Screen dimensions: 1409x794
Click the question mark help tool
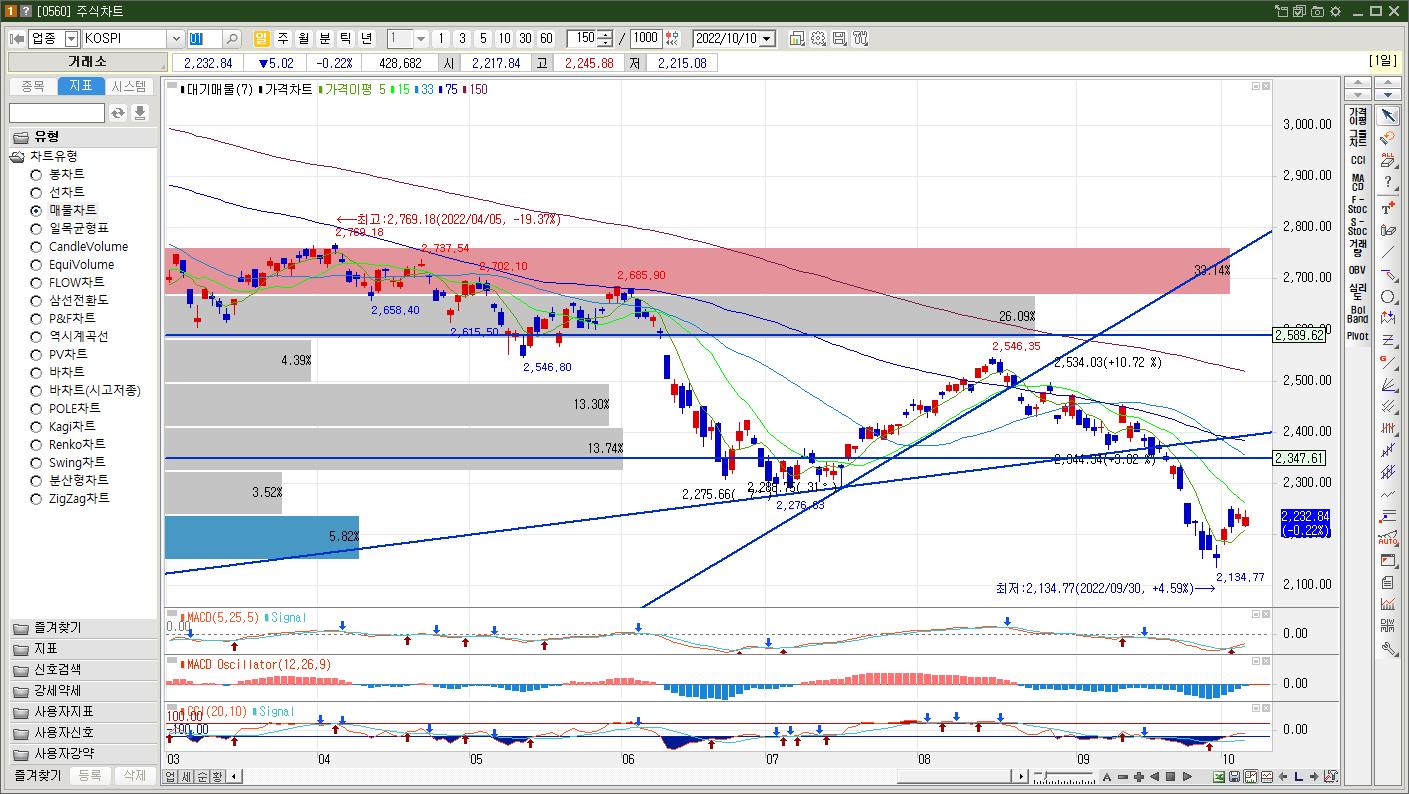1388,182
